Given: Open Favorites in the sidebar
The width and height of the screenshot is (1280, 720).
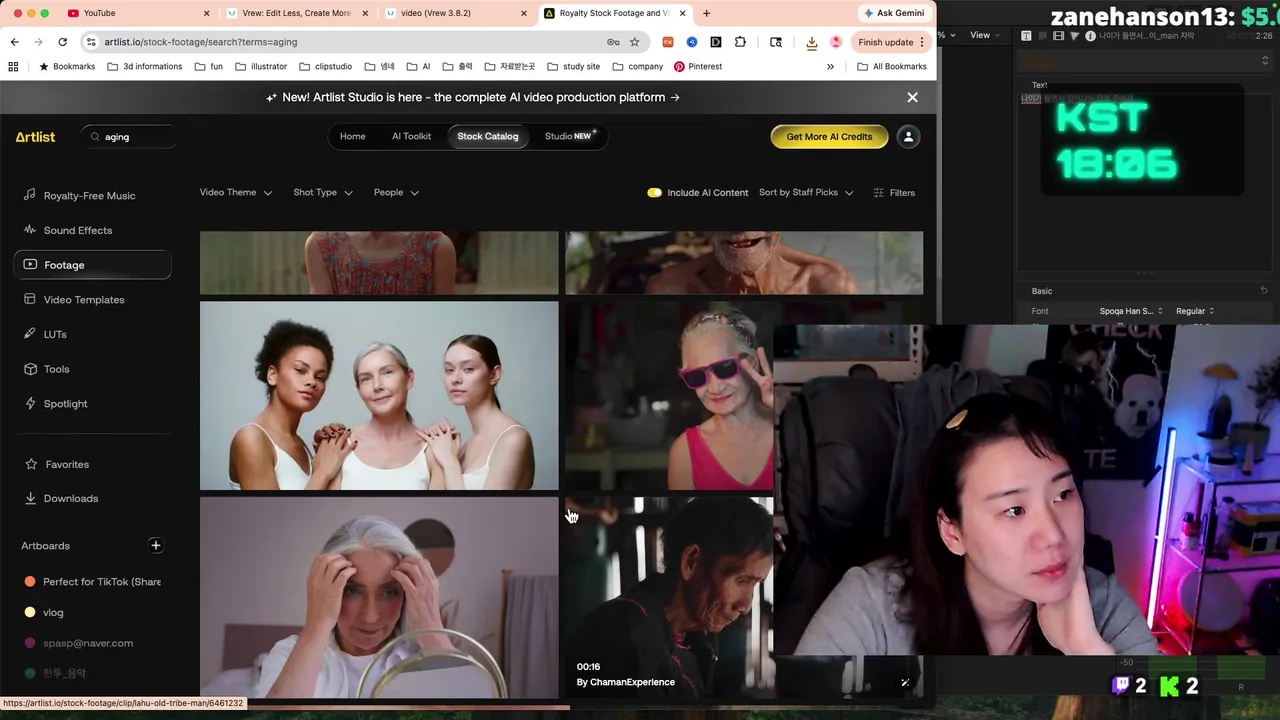Looking at the screenshot, I should click(x=67, y=465).
